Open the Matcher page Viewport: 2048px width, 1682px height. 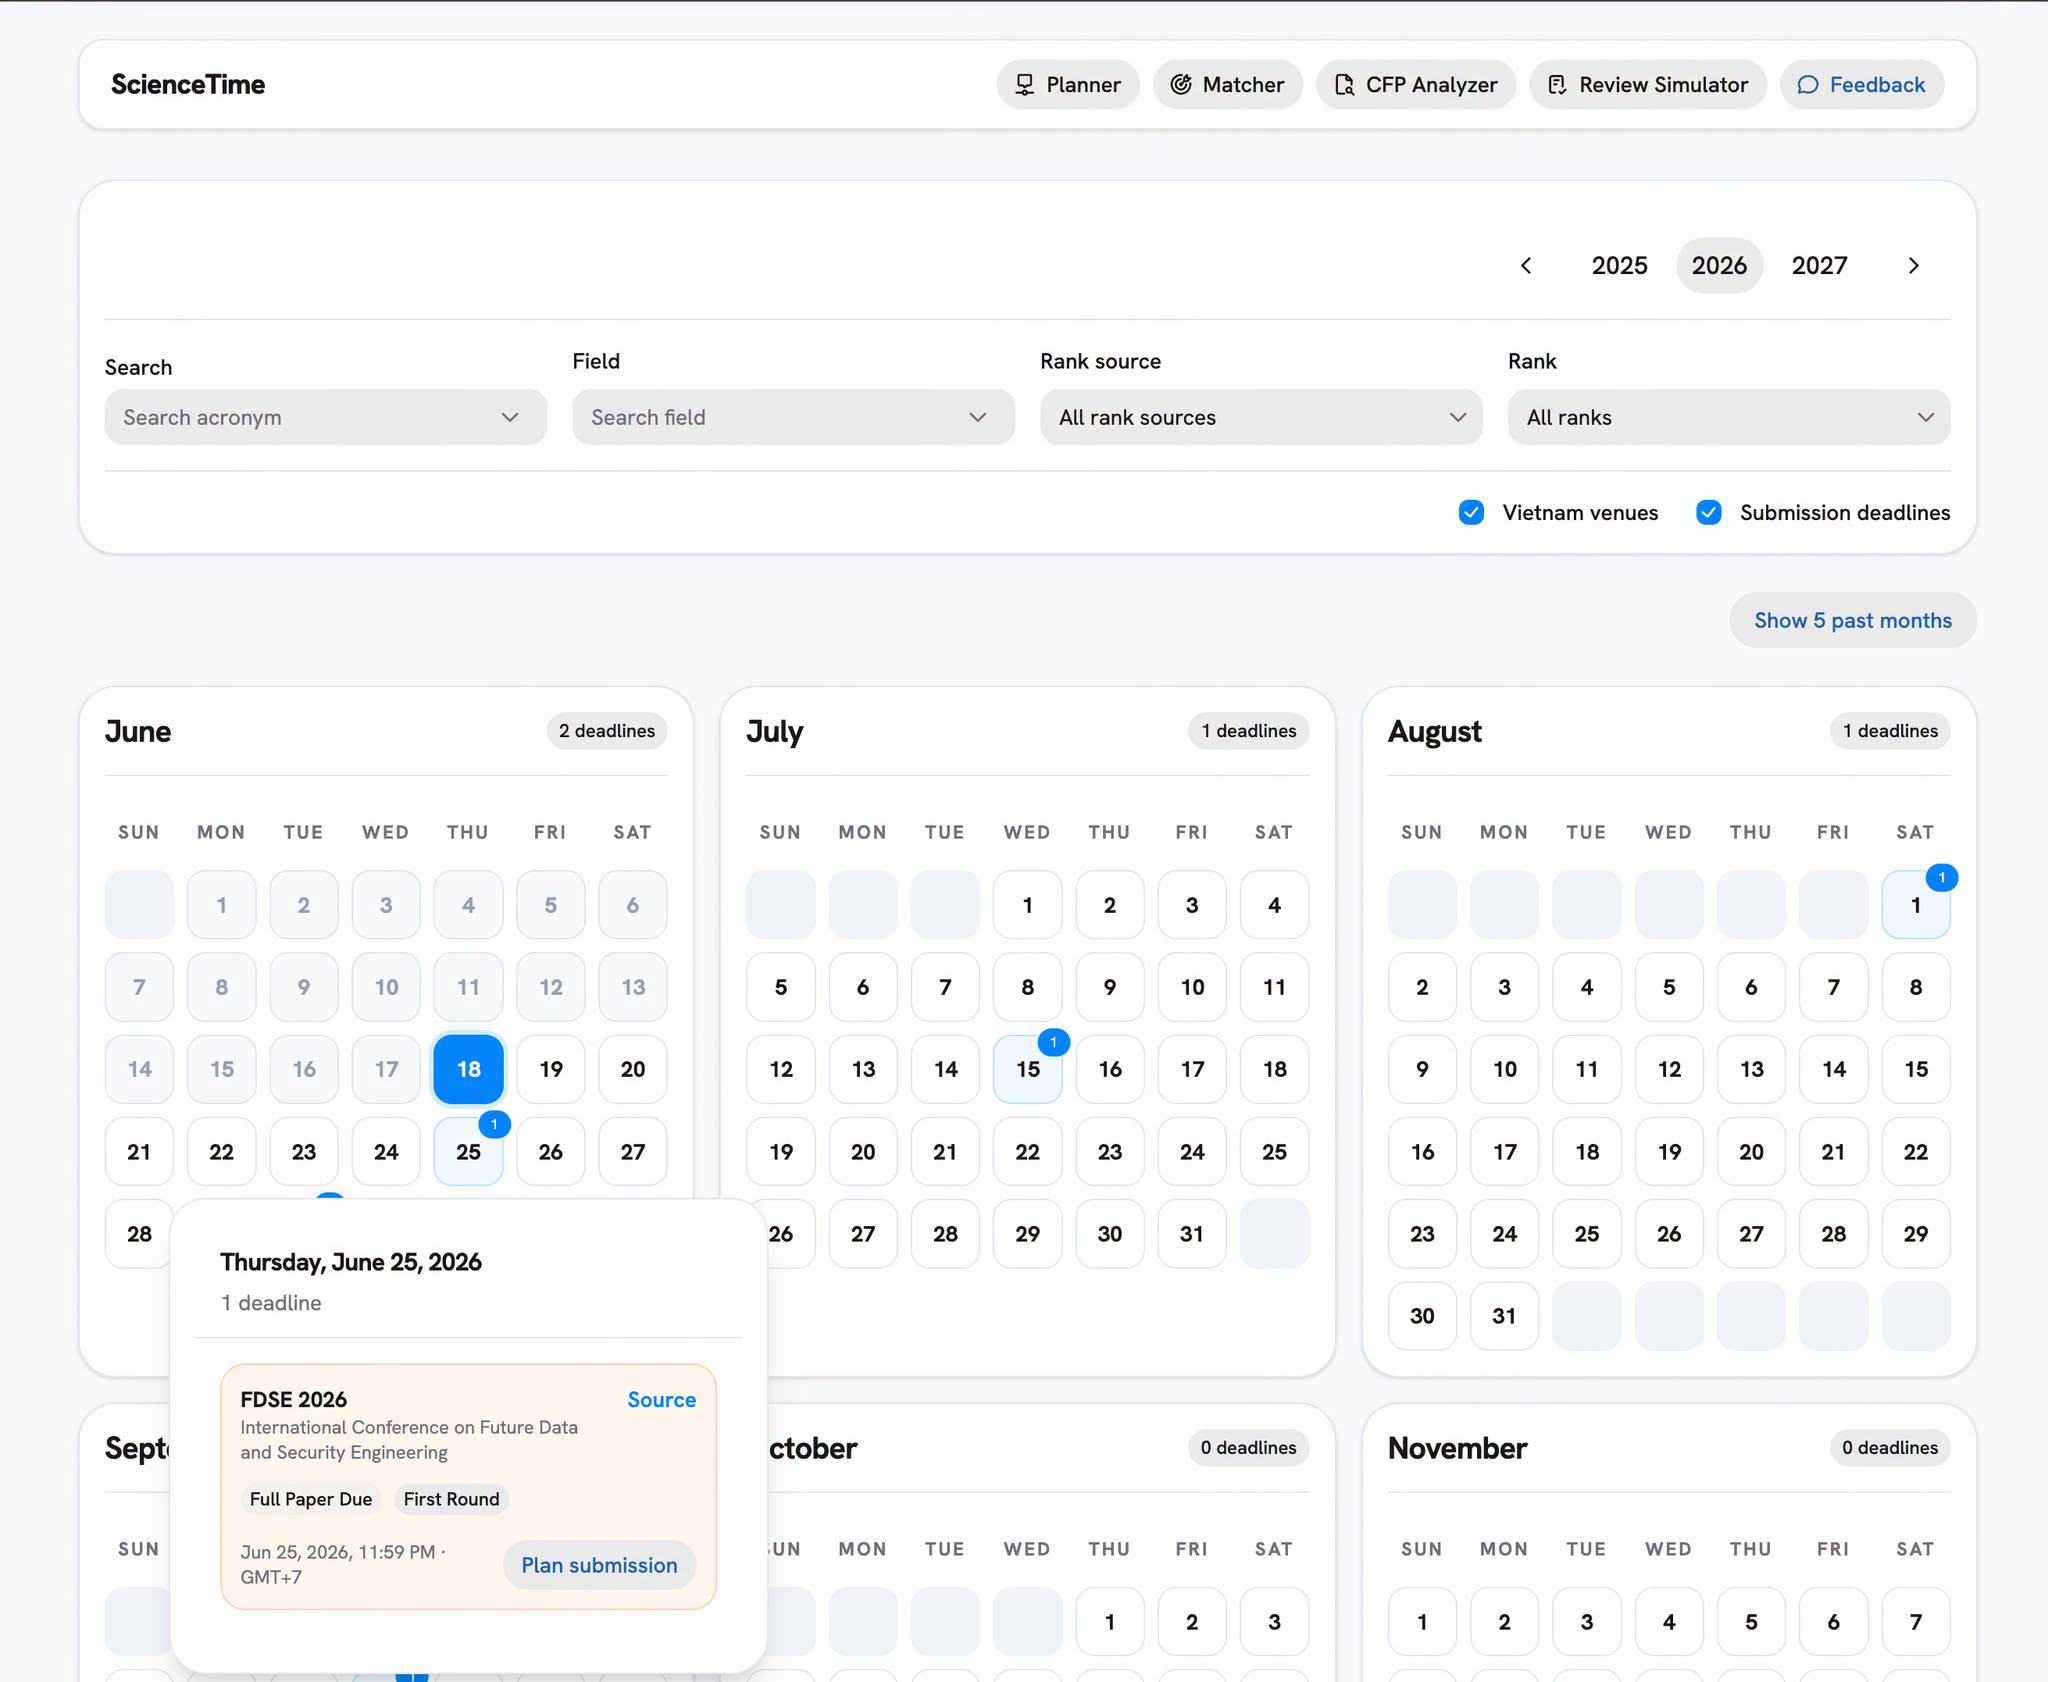coord(1227,85)
